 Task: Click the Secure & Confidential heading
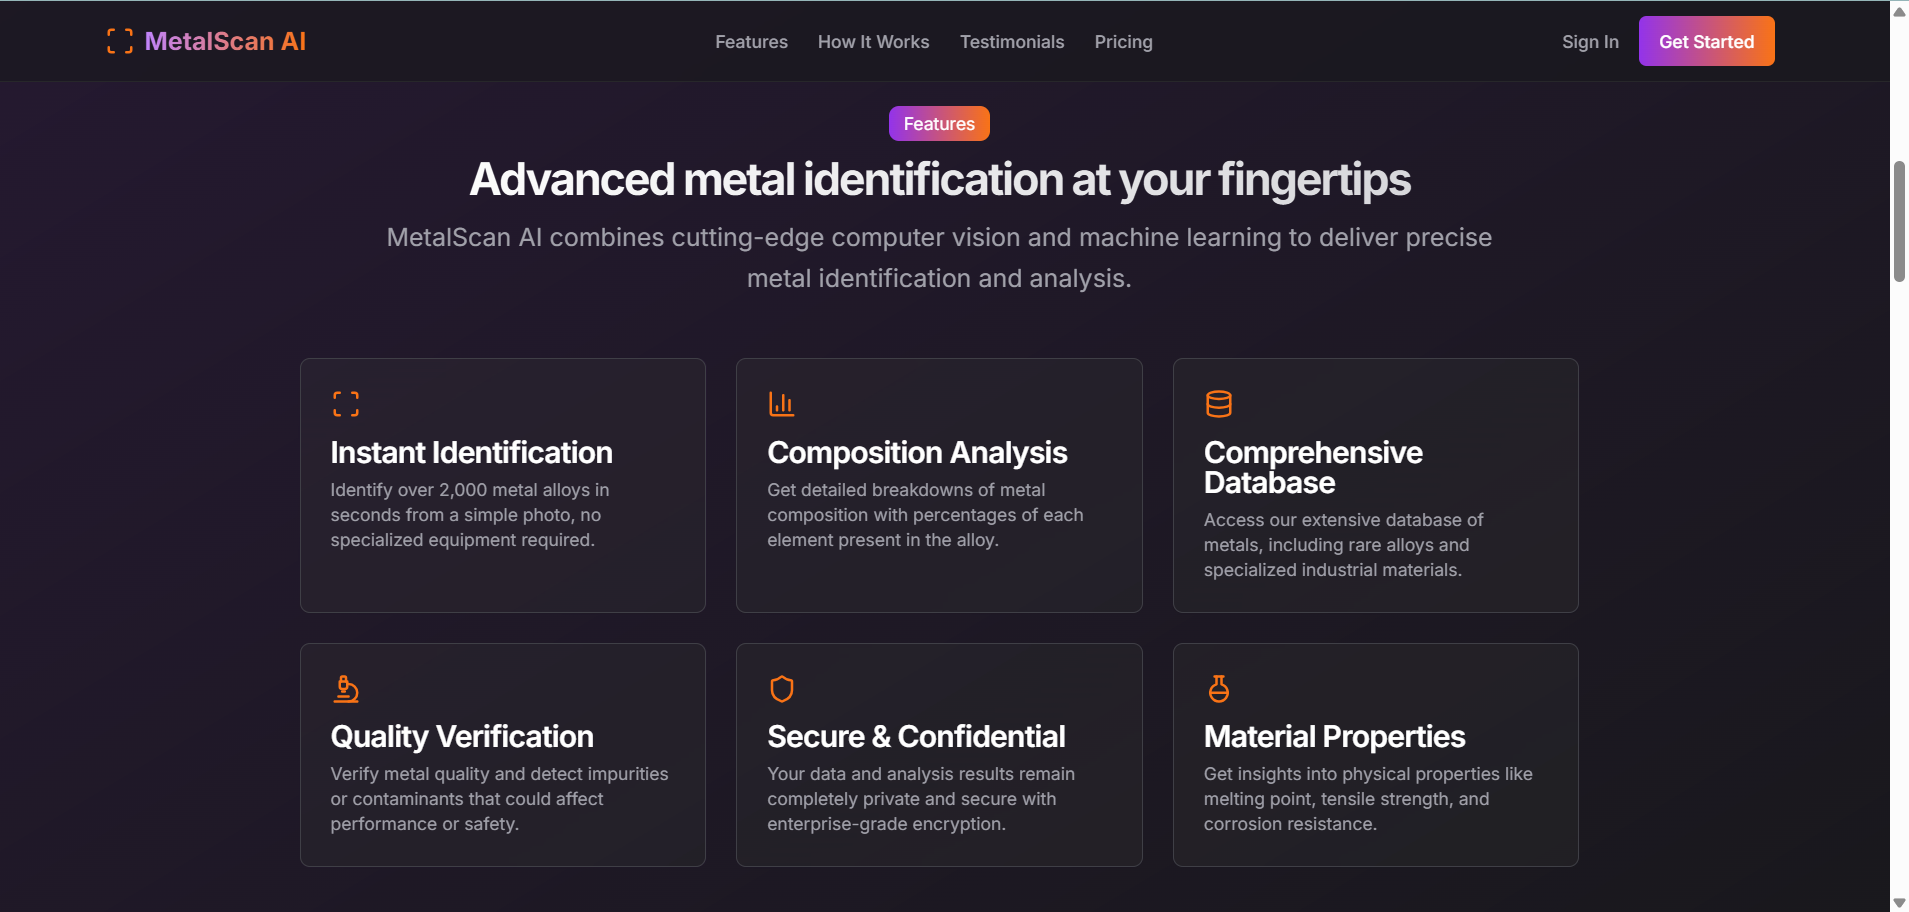click(x=916, y=737)
